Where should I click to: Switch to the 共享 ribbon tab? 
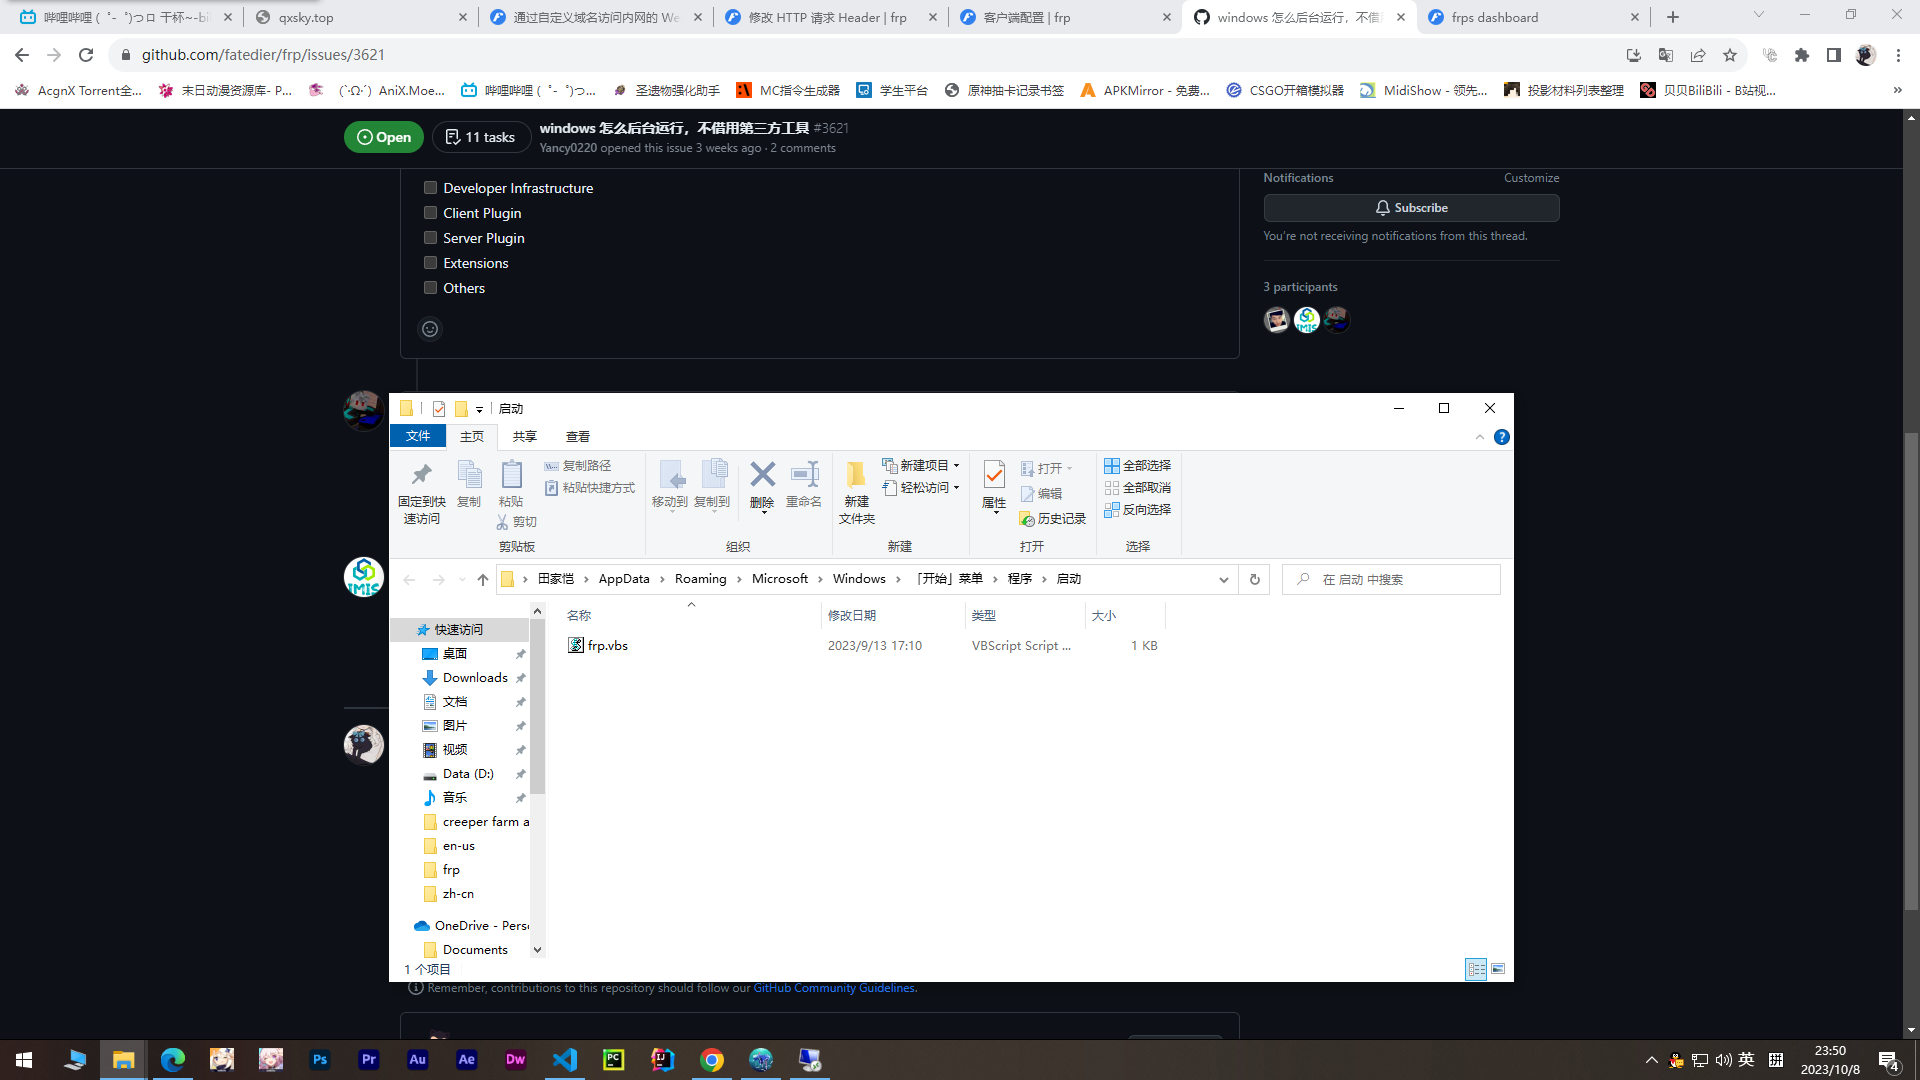[x=524, y=436]
